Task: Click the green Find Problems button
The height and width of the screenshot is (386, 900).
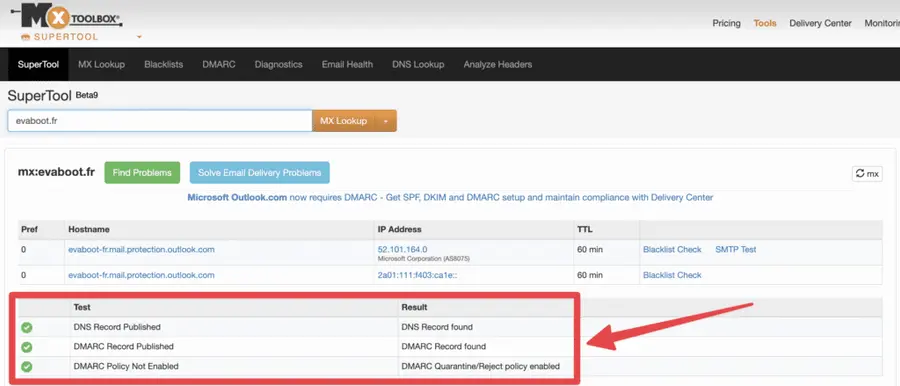Action: coord(142,173)
